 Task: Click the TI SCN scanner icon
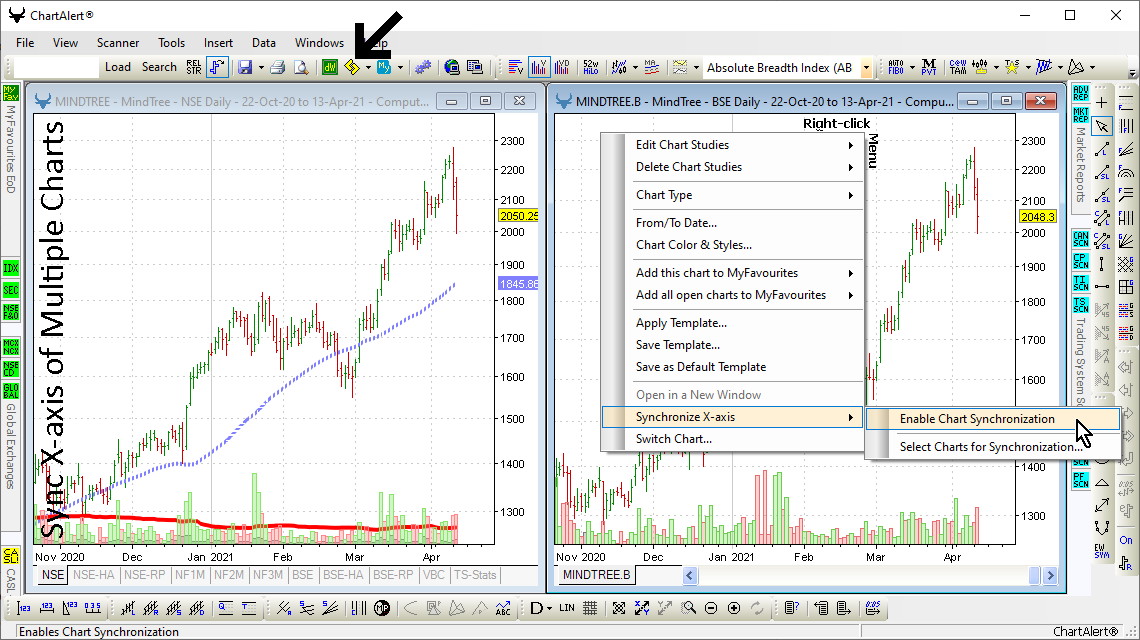click(1080, 282)
